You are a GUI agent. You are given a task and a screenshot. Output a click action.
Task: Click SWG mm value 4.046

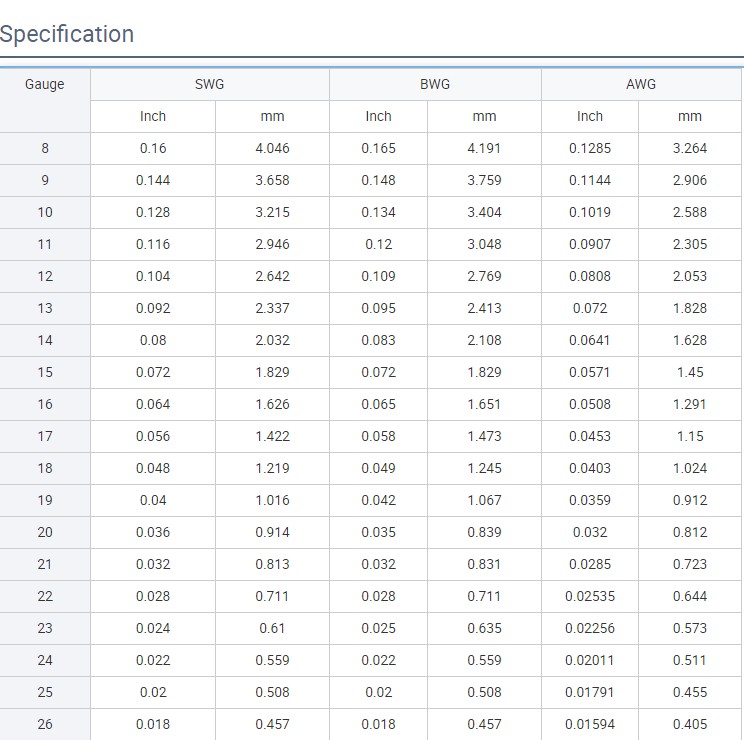tap(272, 148)
